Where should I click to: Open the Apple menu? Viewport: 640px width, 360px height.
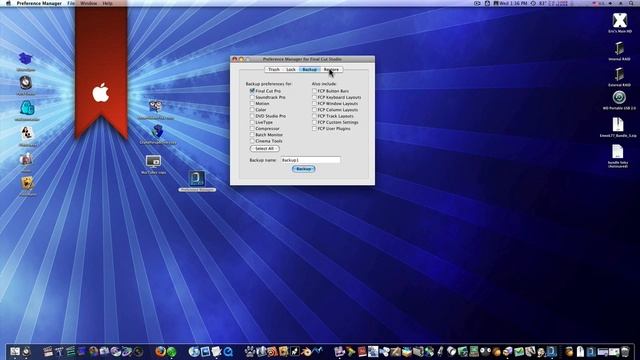pos(7,3)
